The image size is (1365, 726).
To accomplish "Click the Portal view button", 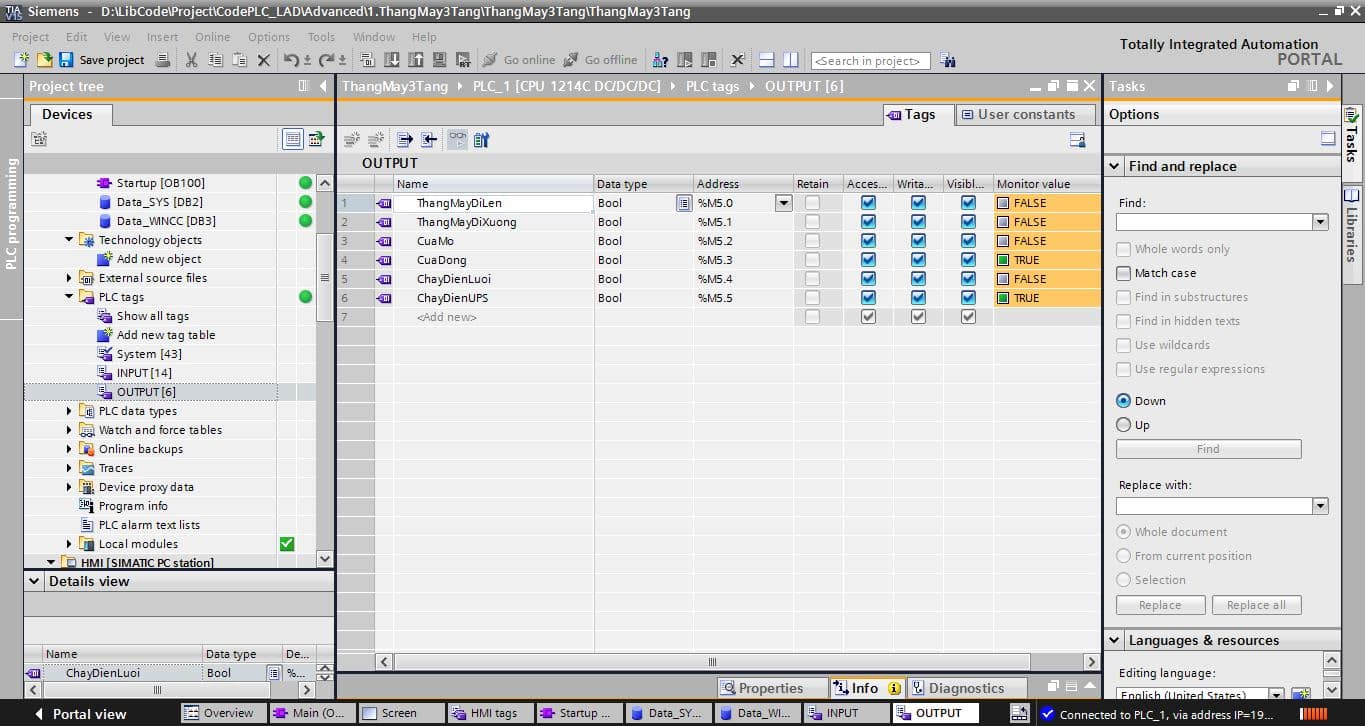I will tap(82, 714).
